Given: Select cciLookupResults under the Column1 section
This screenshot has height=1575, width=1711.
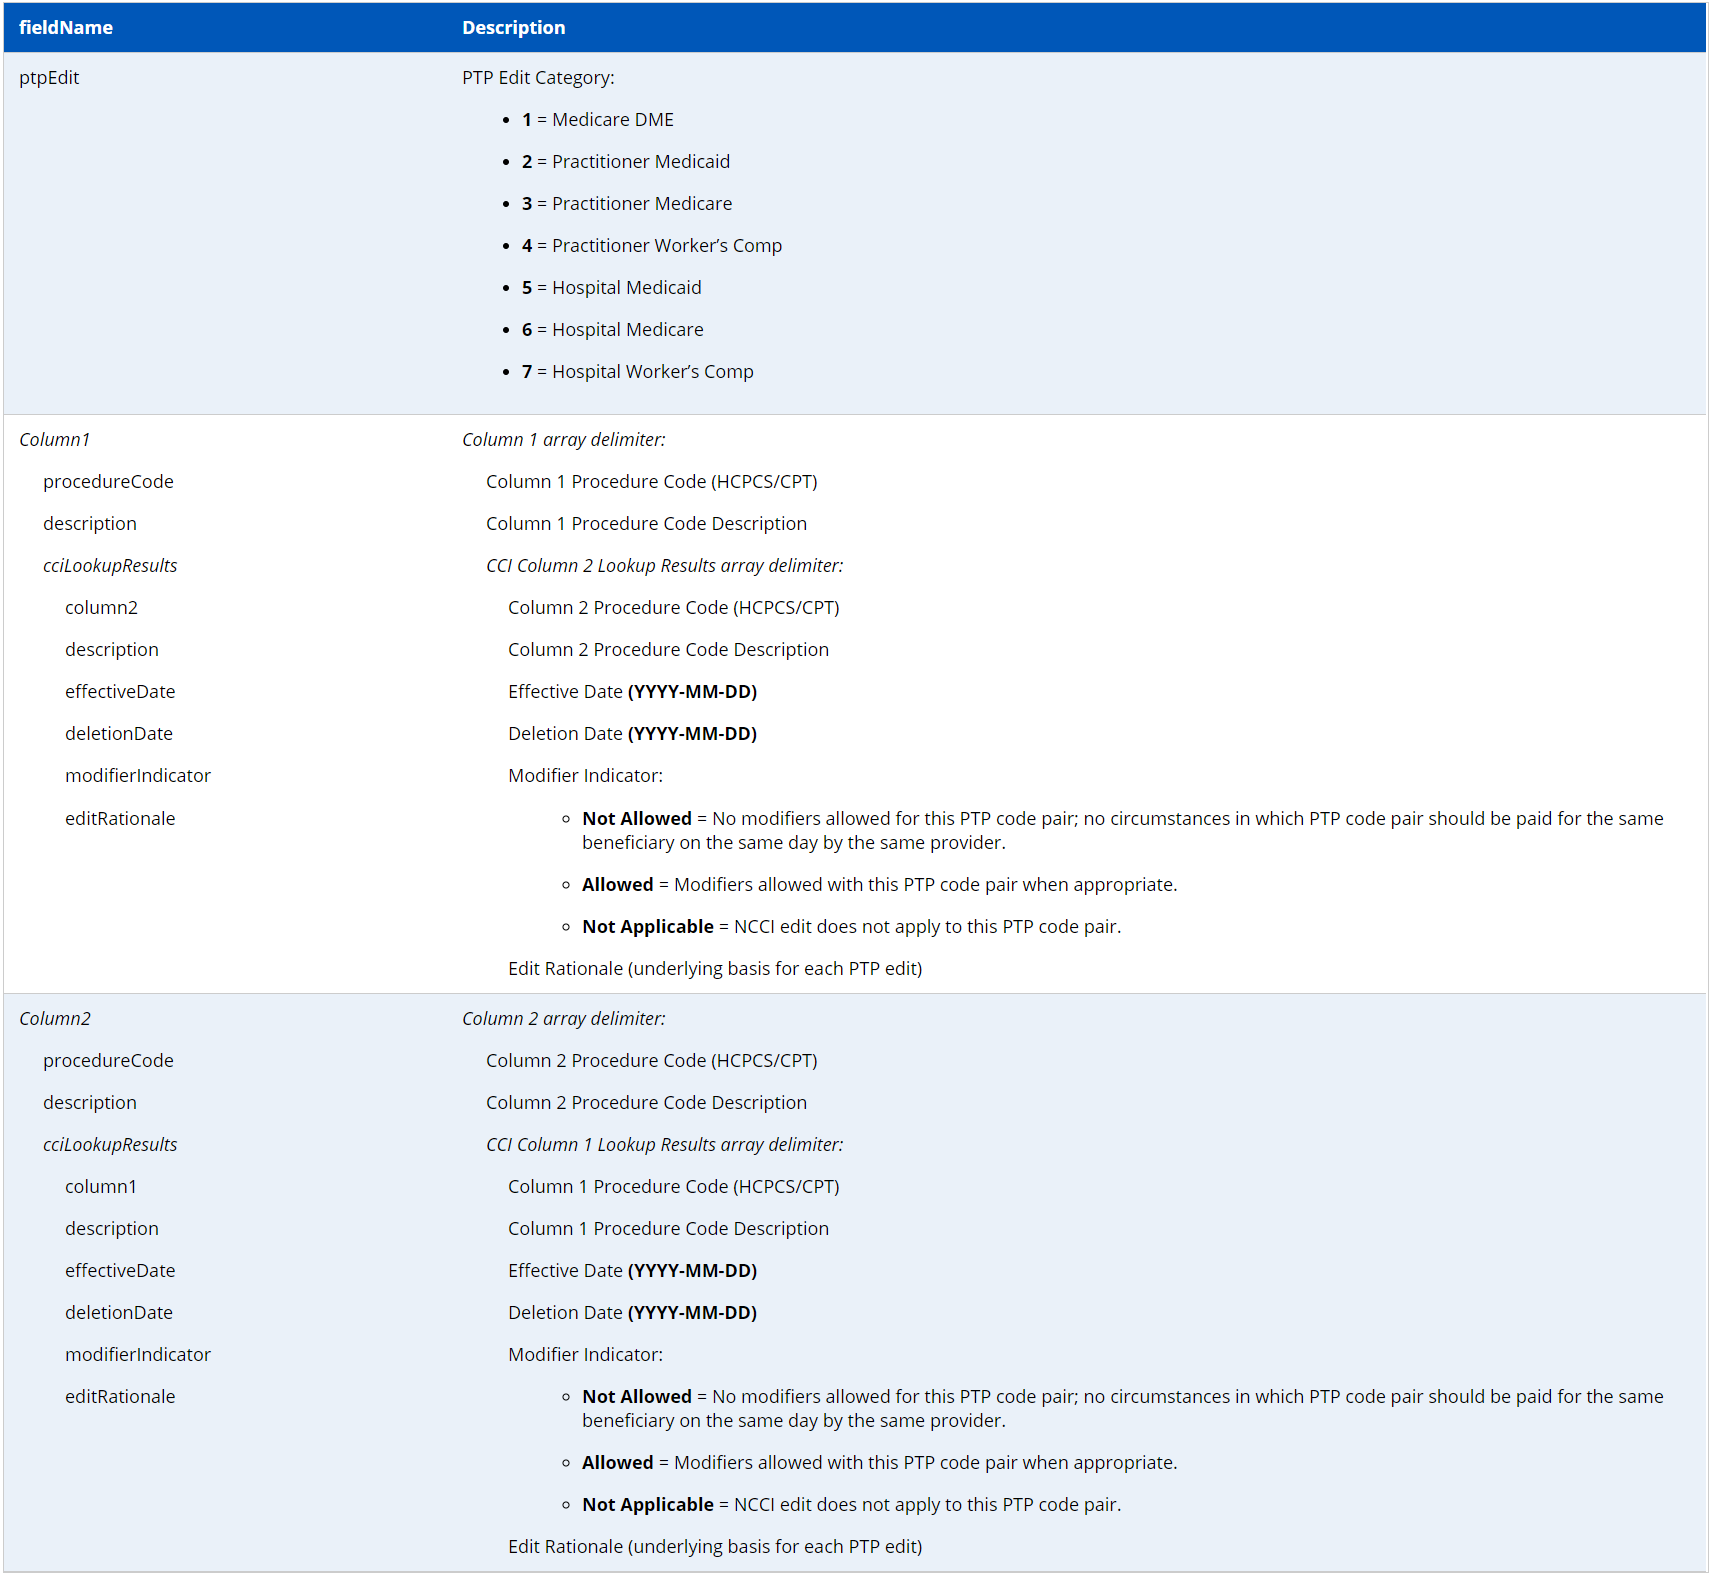Looking at the screenshot, I should tap(110, 566).
